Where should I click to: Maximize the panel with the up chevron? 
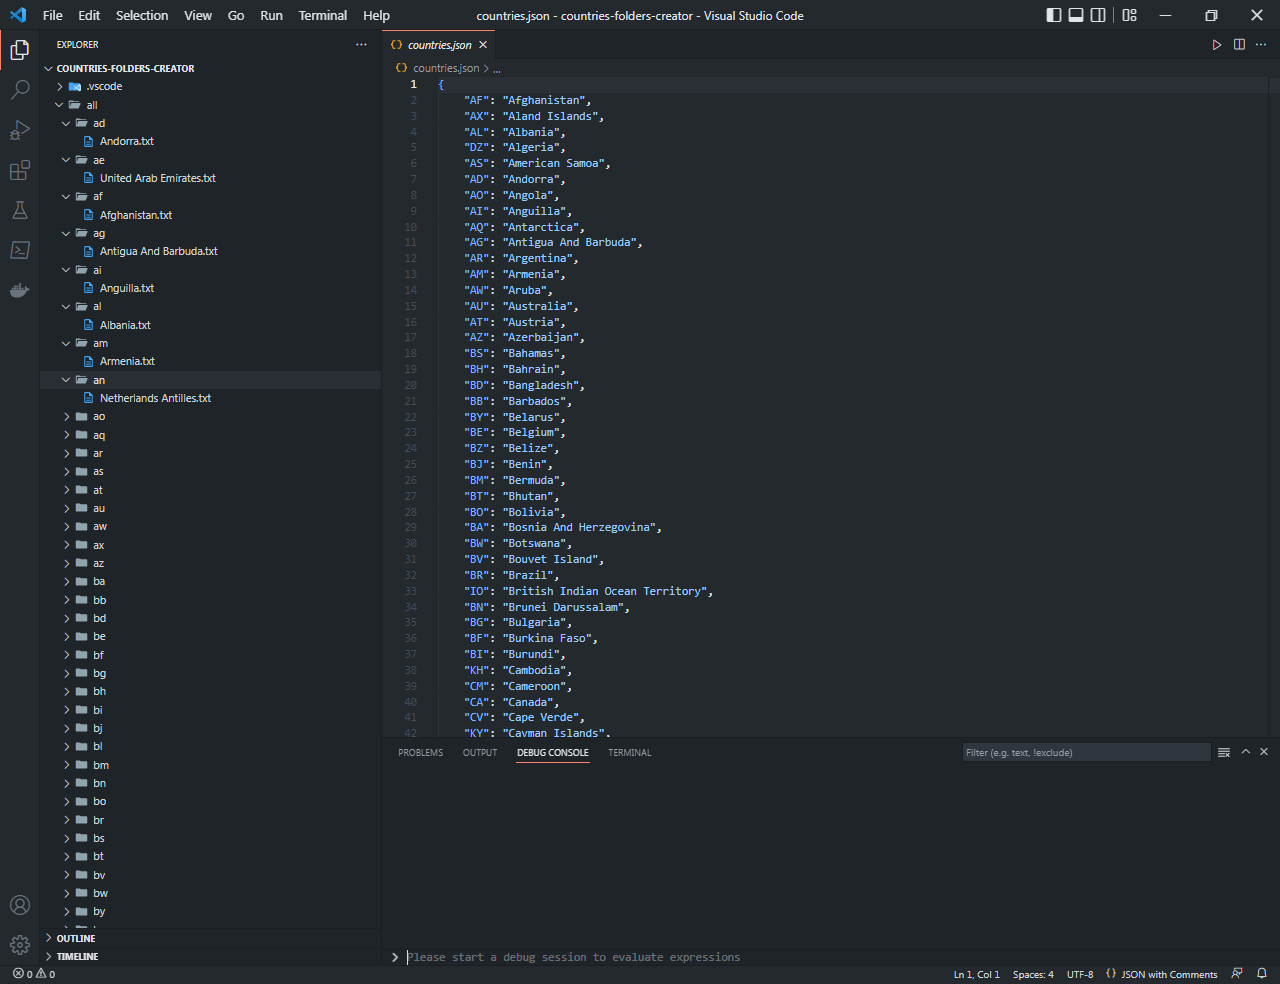point(1246,752)
